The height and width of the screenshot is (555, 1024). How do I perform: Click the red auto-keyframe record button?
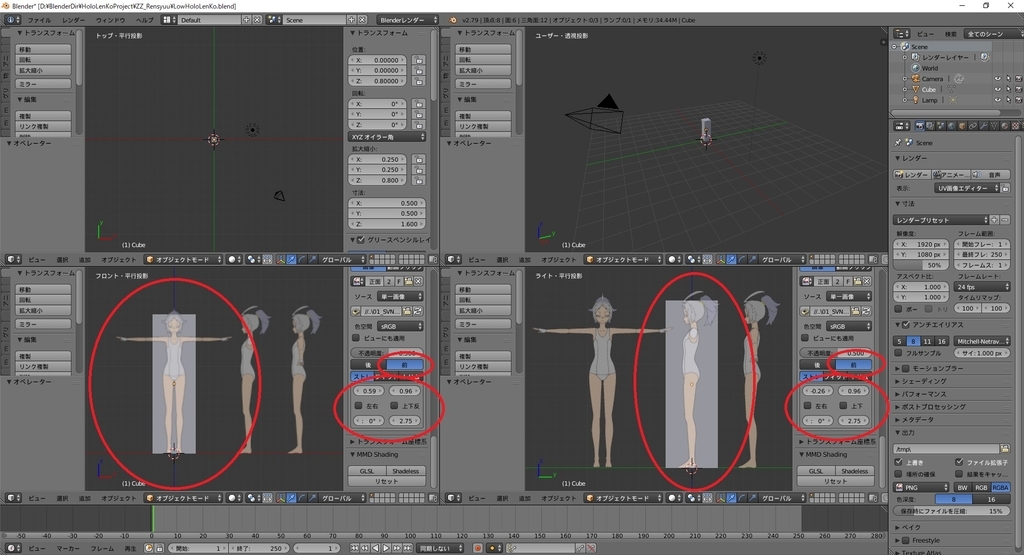point(478,548)
